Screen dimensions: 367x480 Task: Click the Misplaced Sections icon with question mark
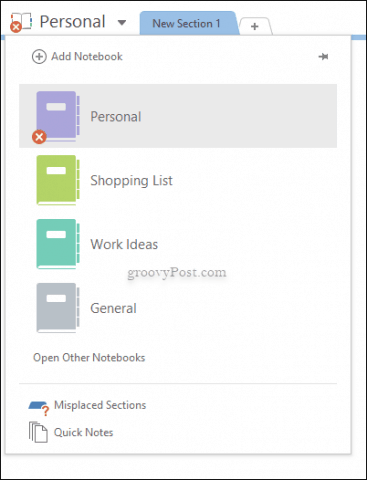pos(39,408)
